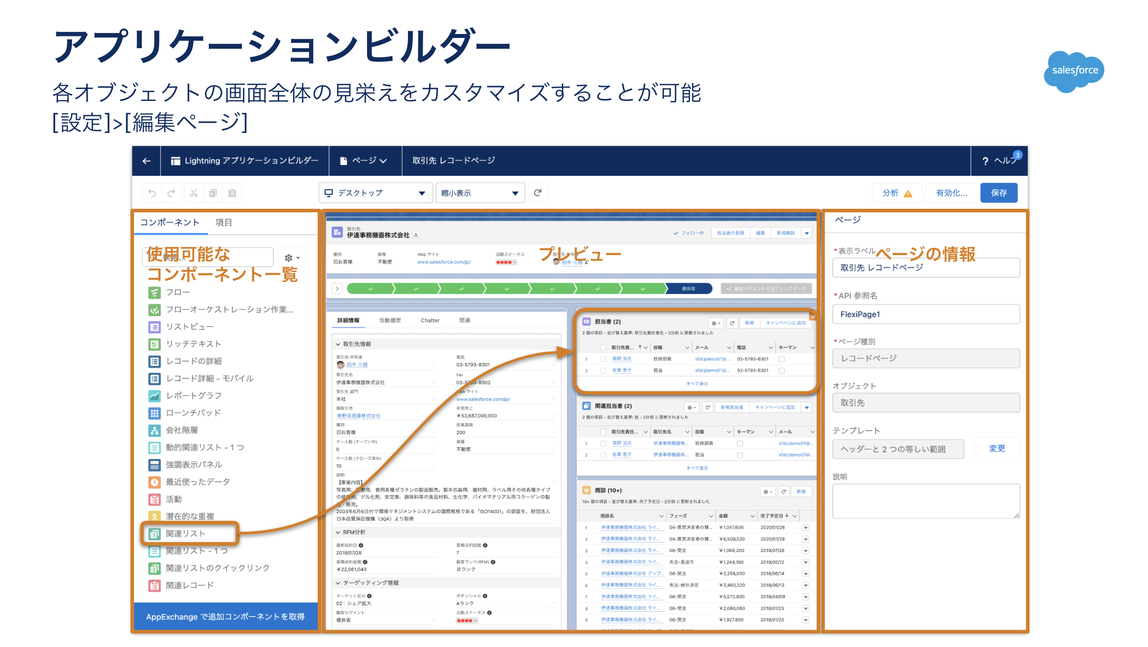The height and width of the screenshot is (647, 1148).
Task: Refresh the canvas preview with the reload icon
Action: (x=537, y=192)
